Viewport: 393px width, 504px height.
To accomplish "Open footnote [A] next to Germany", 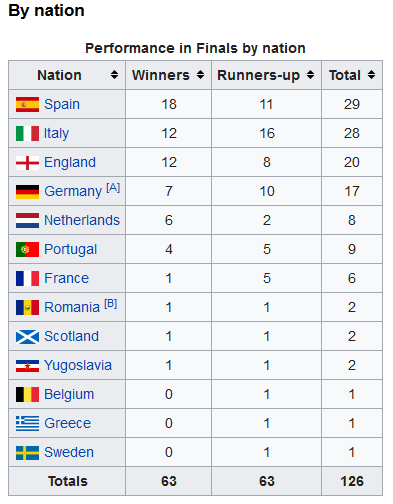I will 113,188.
